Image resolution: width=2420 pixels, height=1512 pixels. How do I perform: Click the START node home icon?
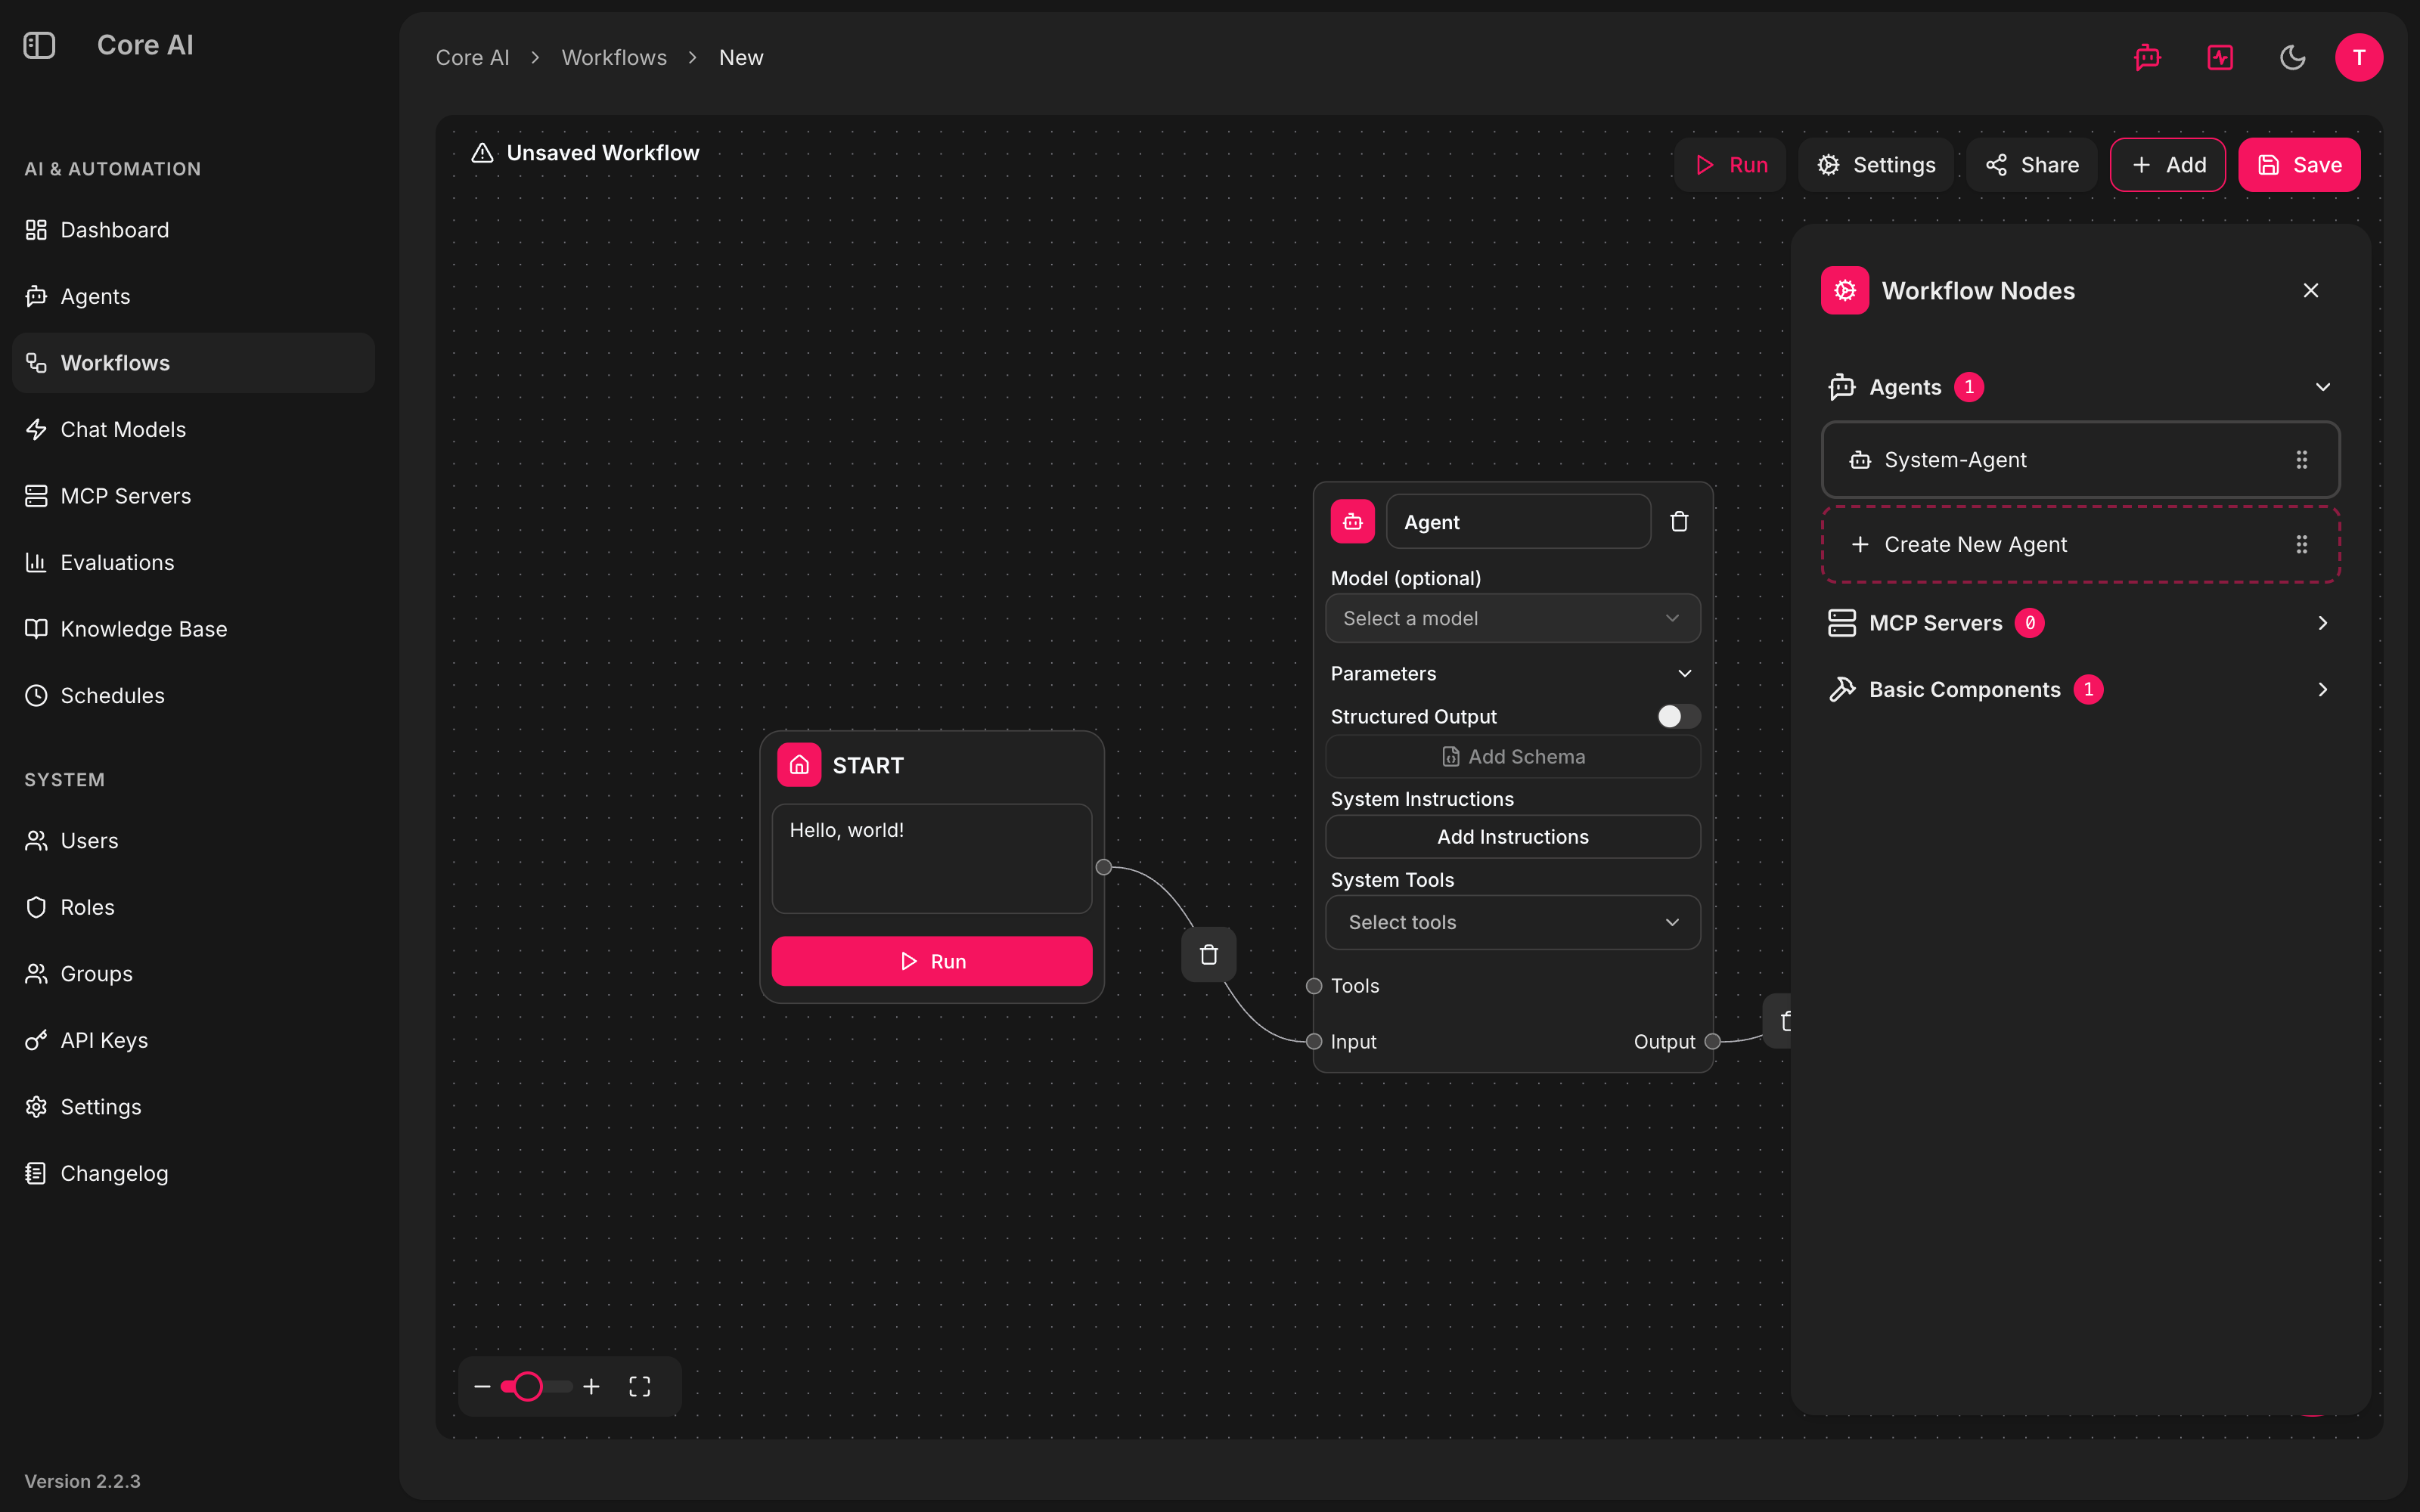click(799, 765)
